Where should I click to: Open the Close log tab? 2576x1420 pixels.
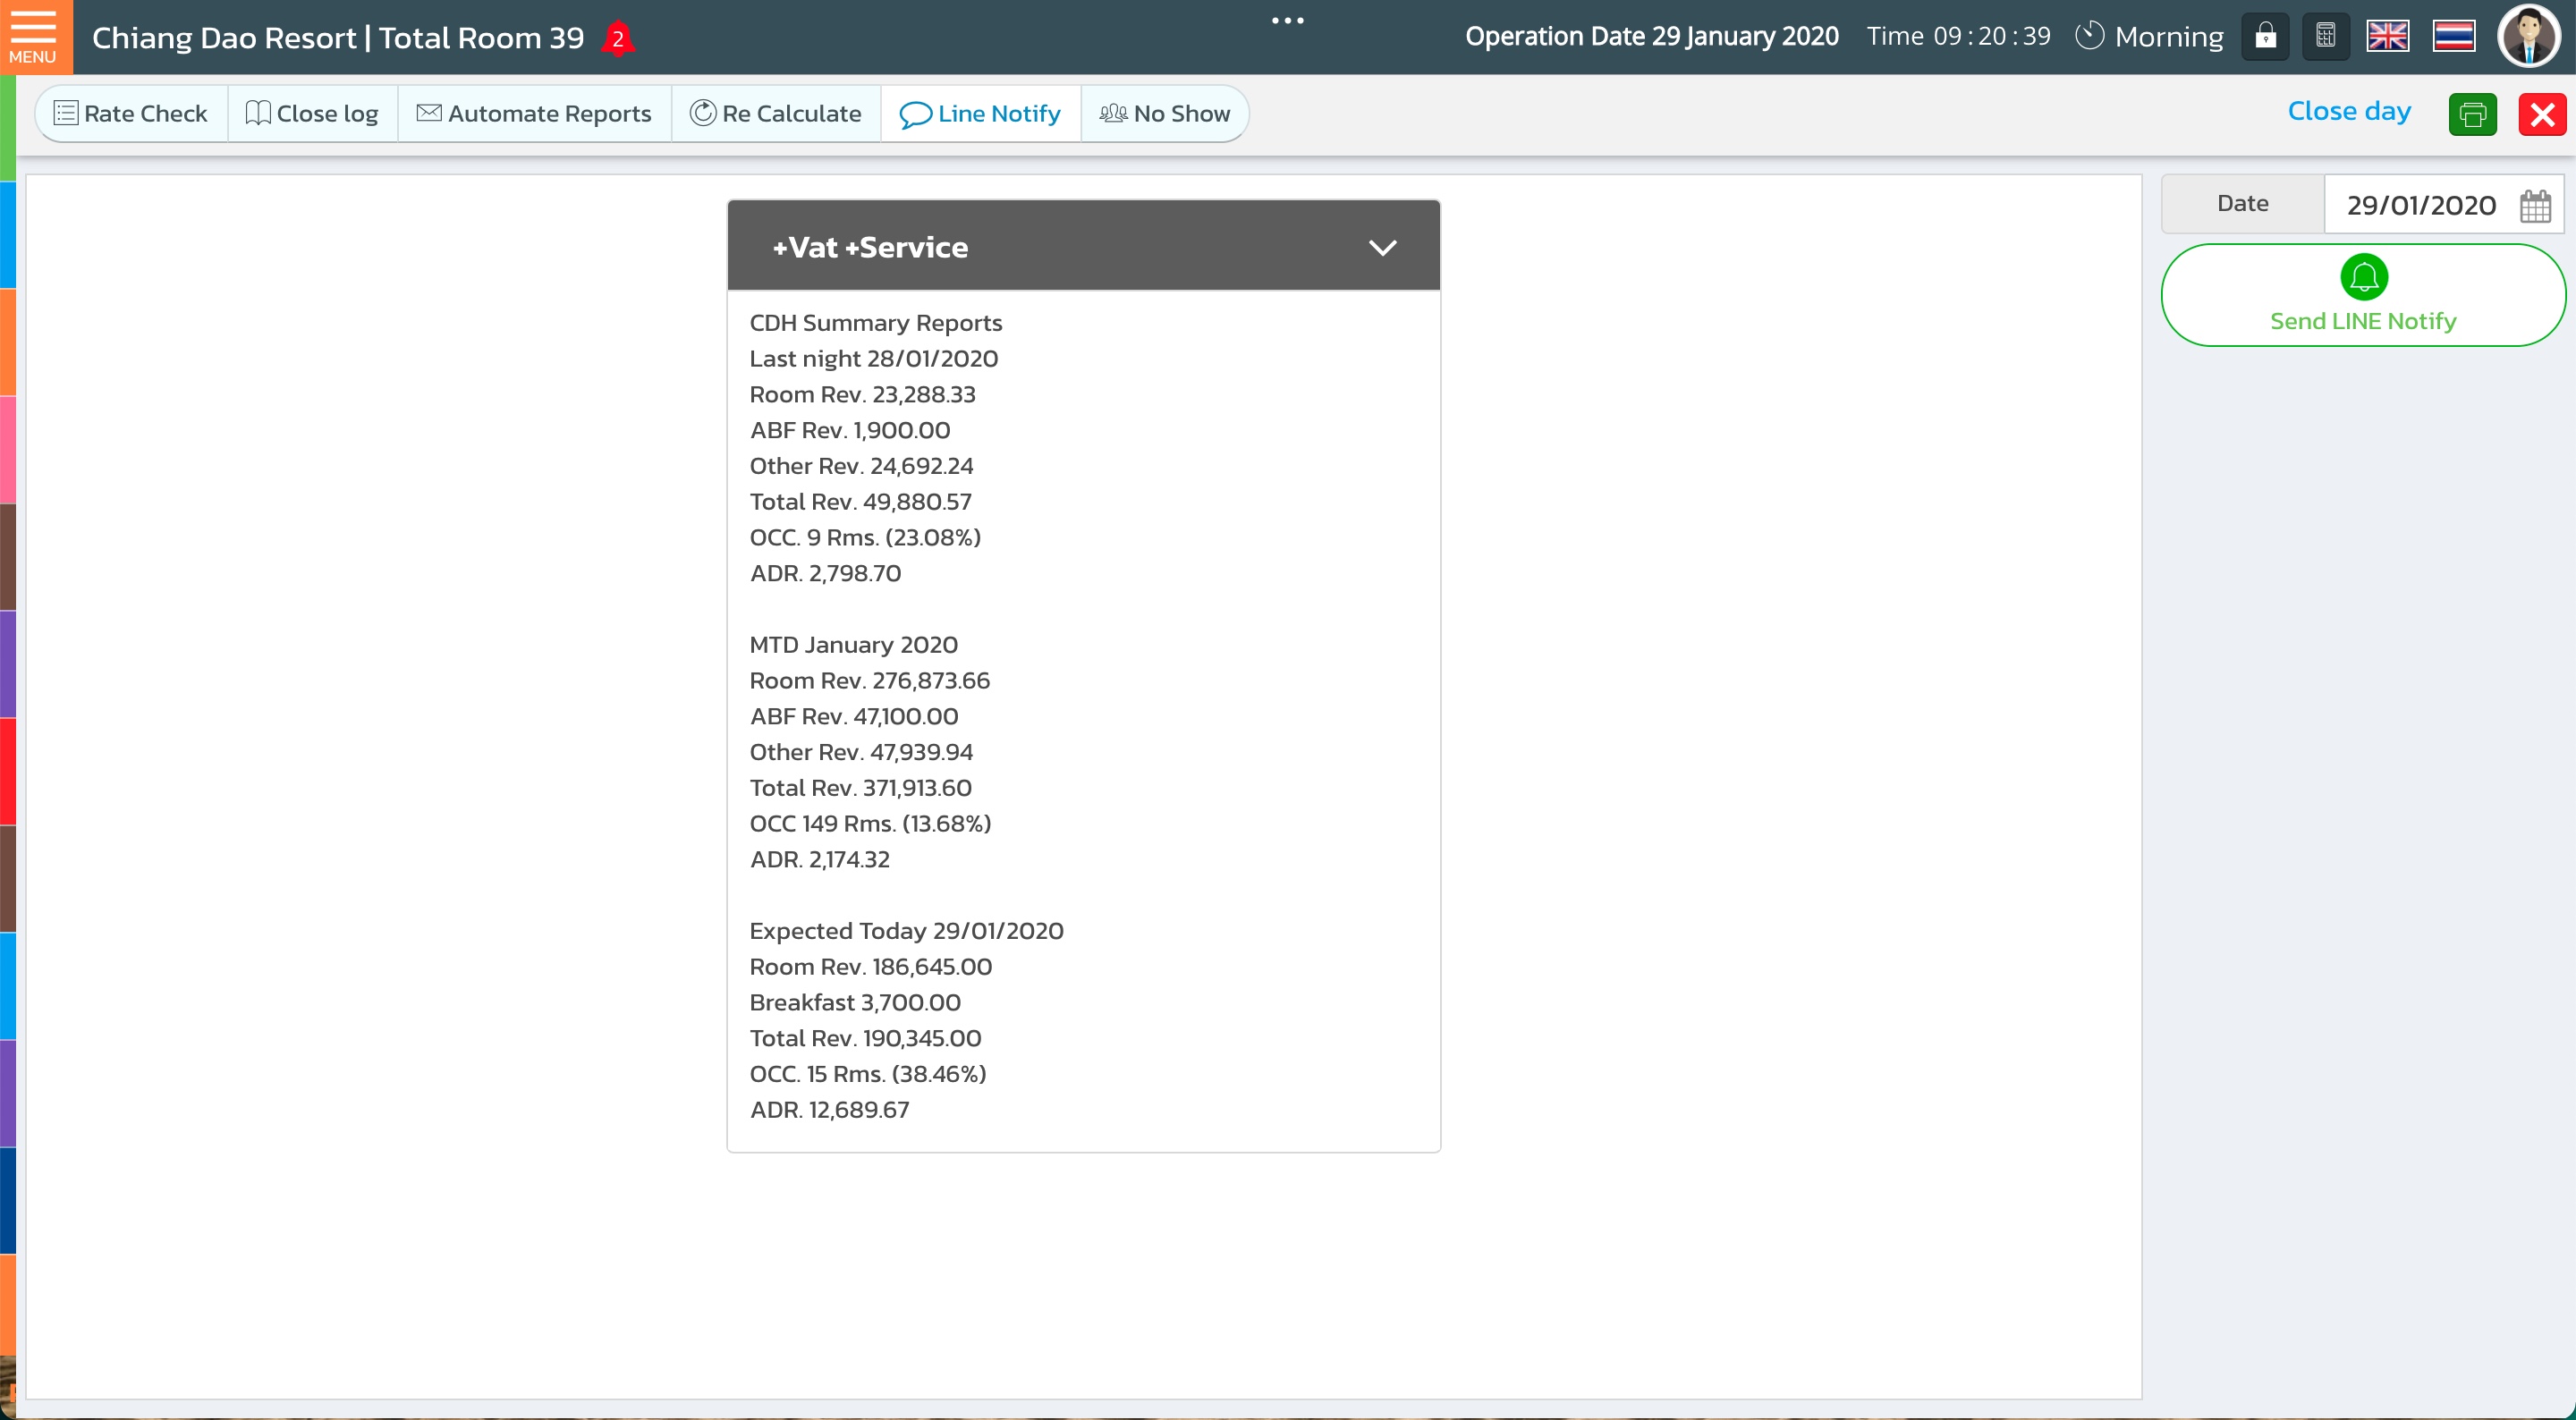click(x=312, y=114)
